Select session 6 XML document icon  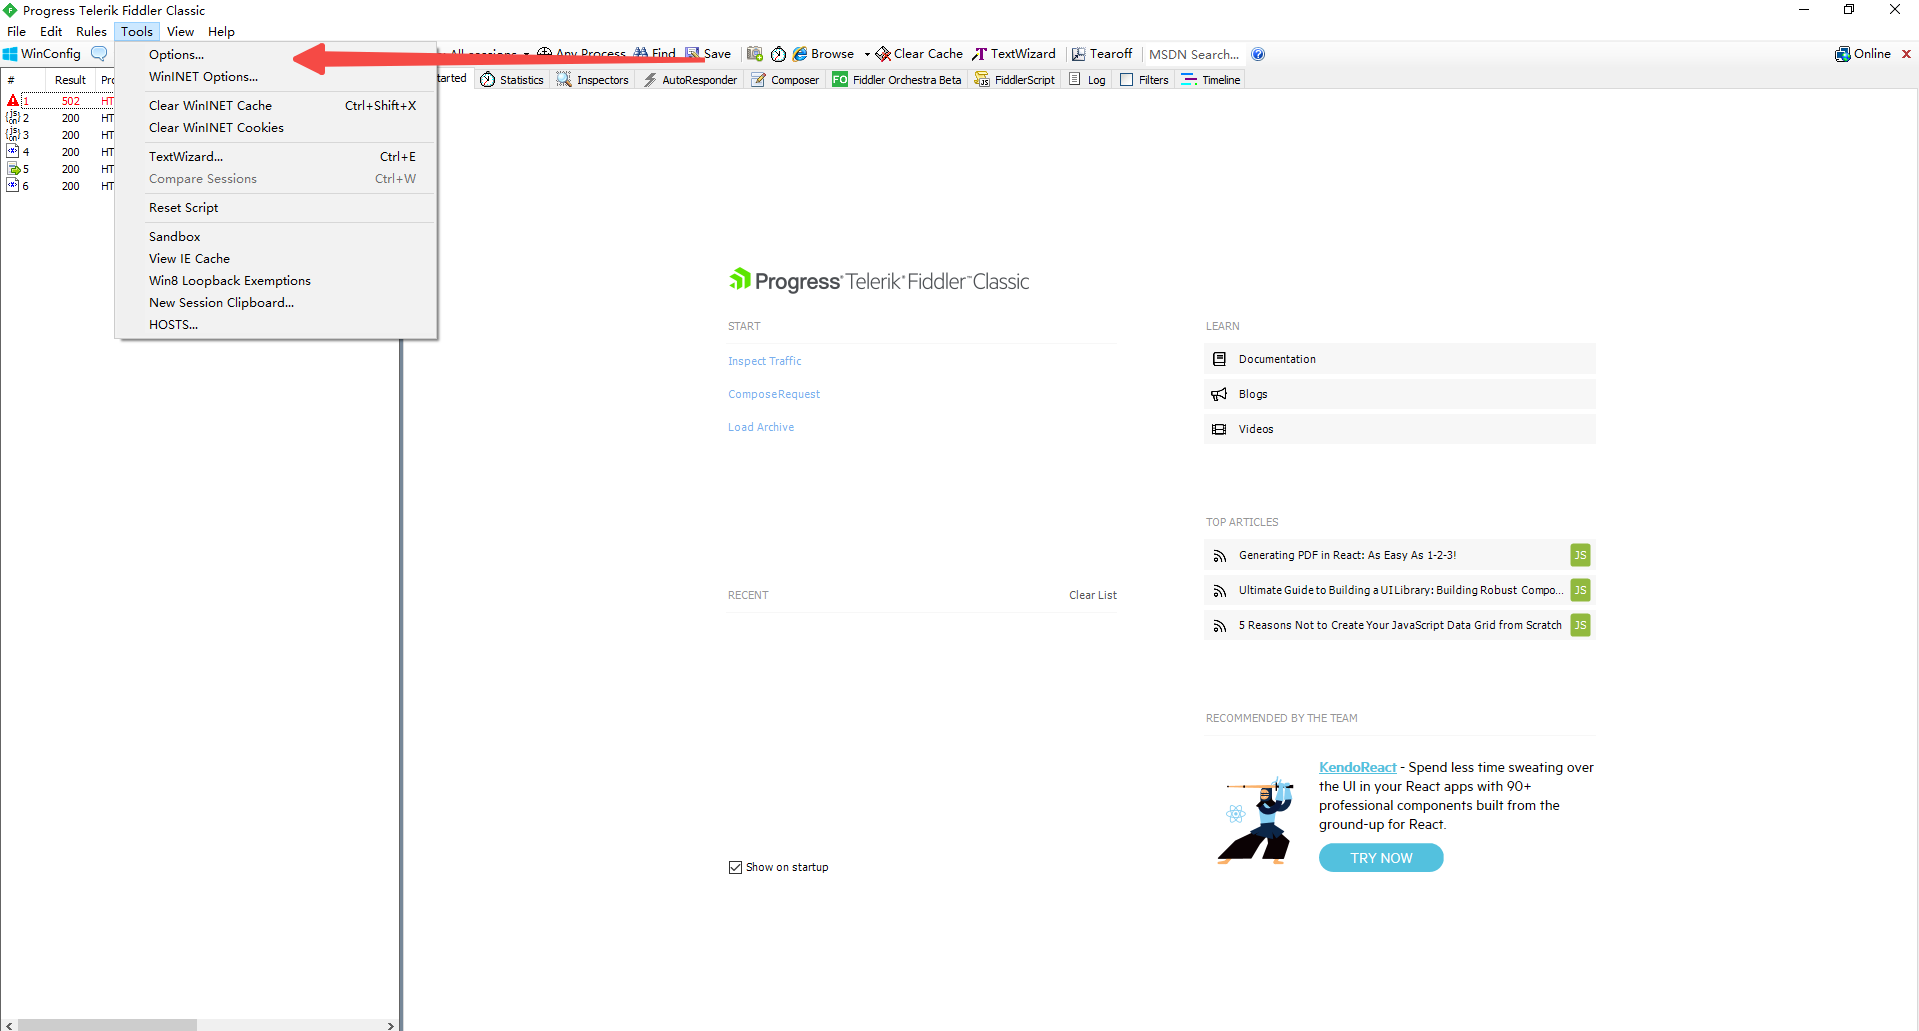pyautogui.click(x=13, y=186)
